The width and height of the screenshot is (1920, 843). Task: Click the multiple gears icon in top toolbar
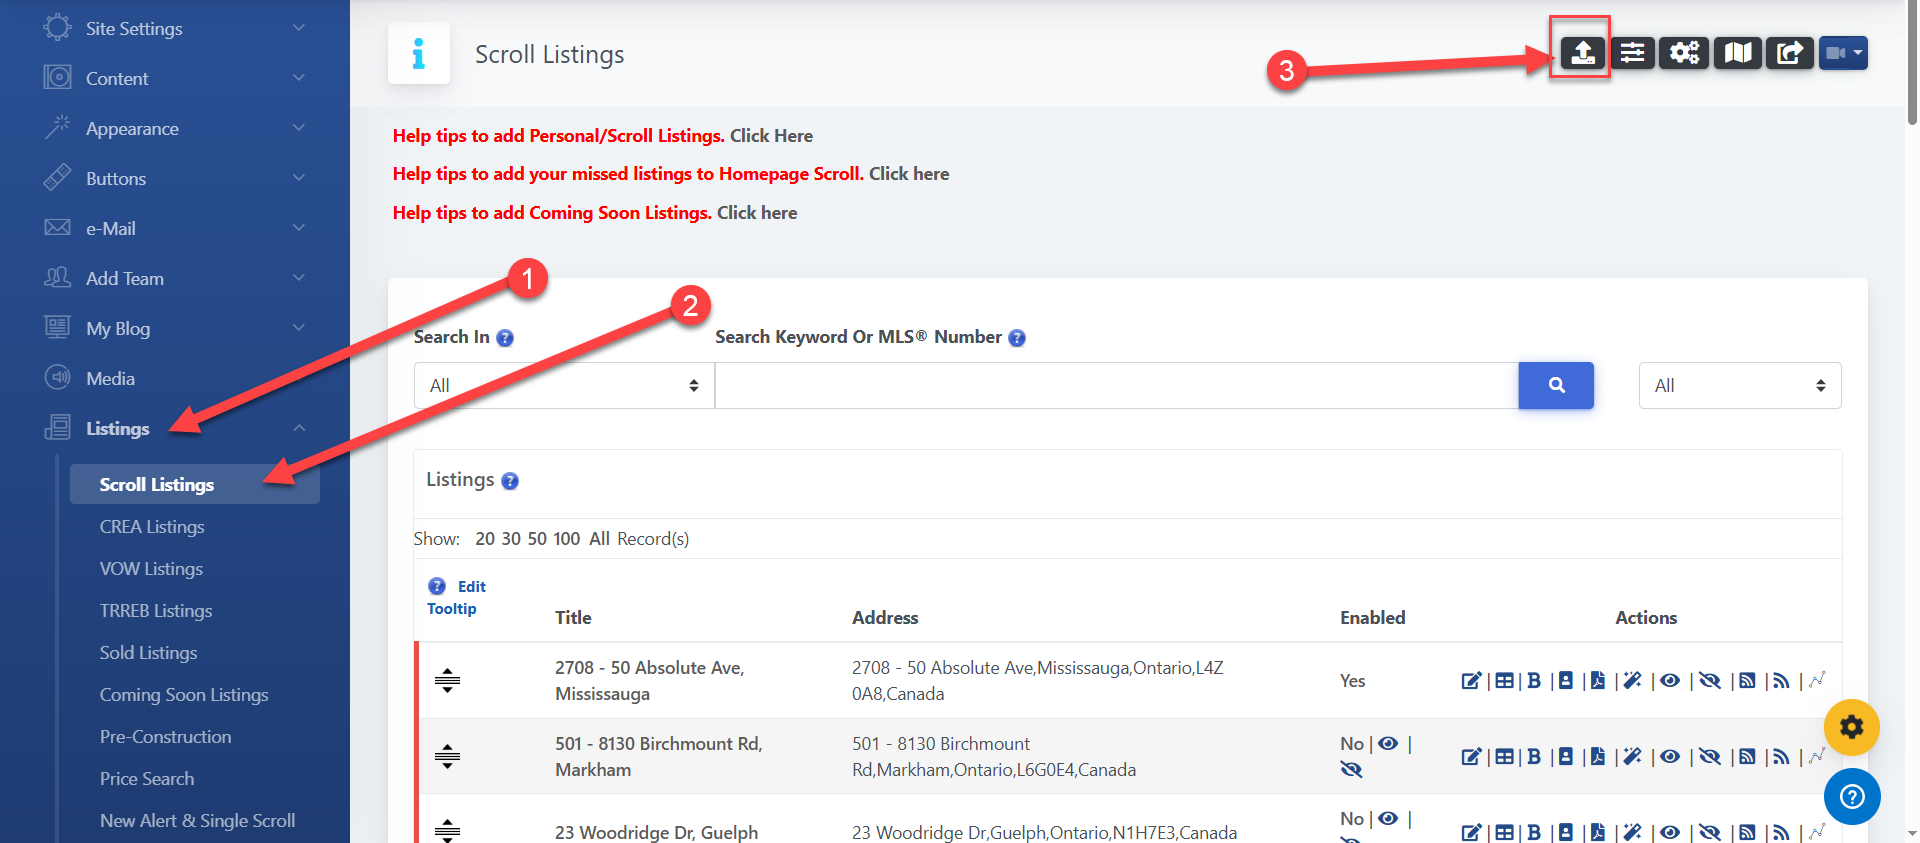(x=1684, y=52)
